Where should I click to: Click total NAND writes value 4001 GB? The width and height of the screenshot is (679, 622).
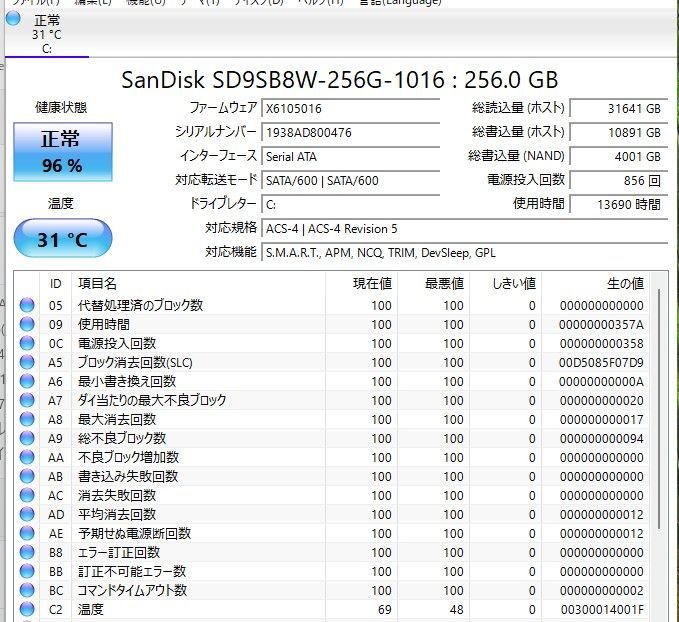click(618, 156)
